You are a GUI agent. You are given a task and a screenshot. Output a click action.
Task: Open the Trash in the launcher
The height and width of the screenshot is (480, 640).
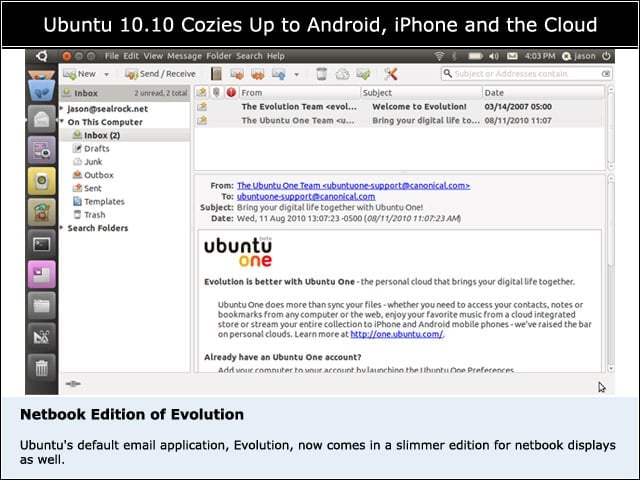[x=41, y=368]
